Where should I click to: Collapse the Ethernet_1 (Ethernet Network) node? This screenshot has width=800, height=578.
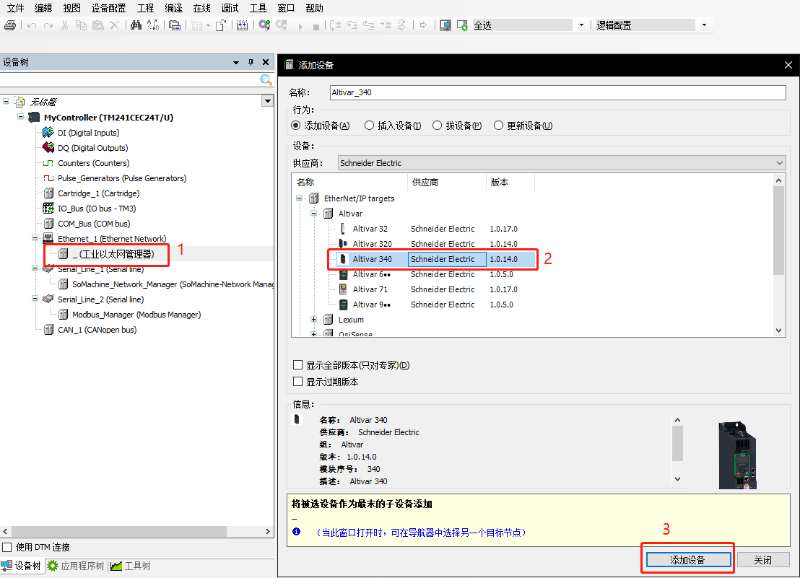coord(35,239)
